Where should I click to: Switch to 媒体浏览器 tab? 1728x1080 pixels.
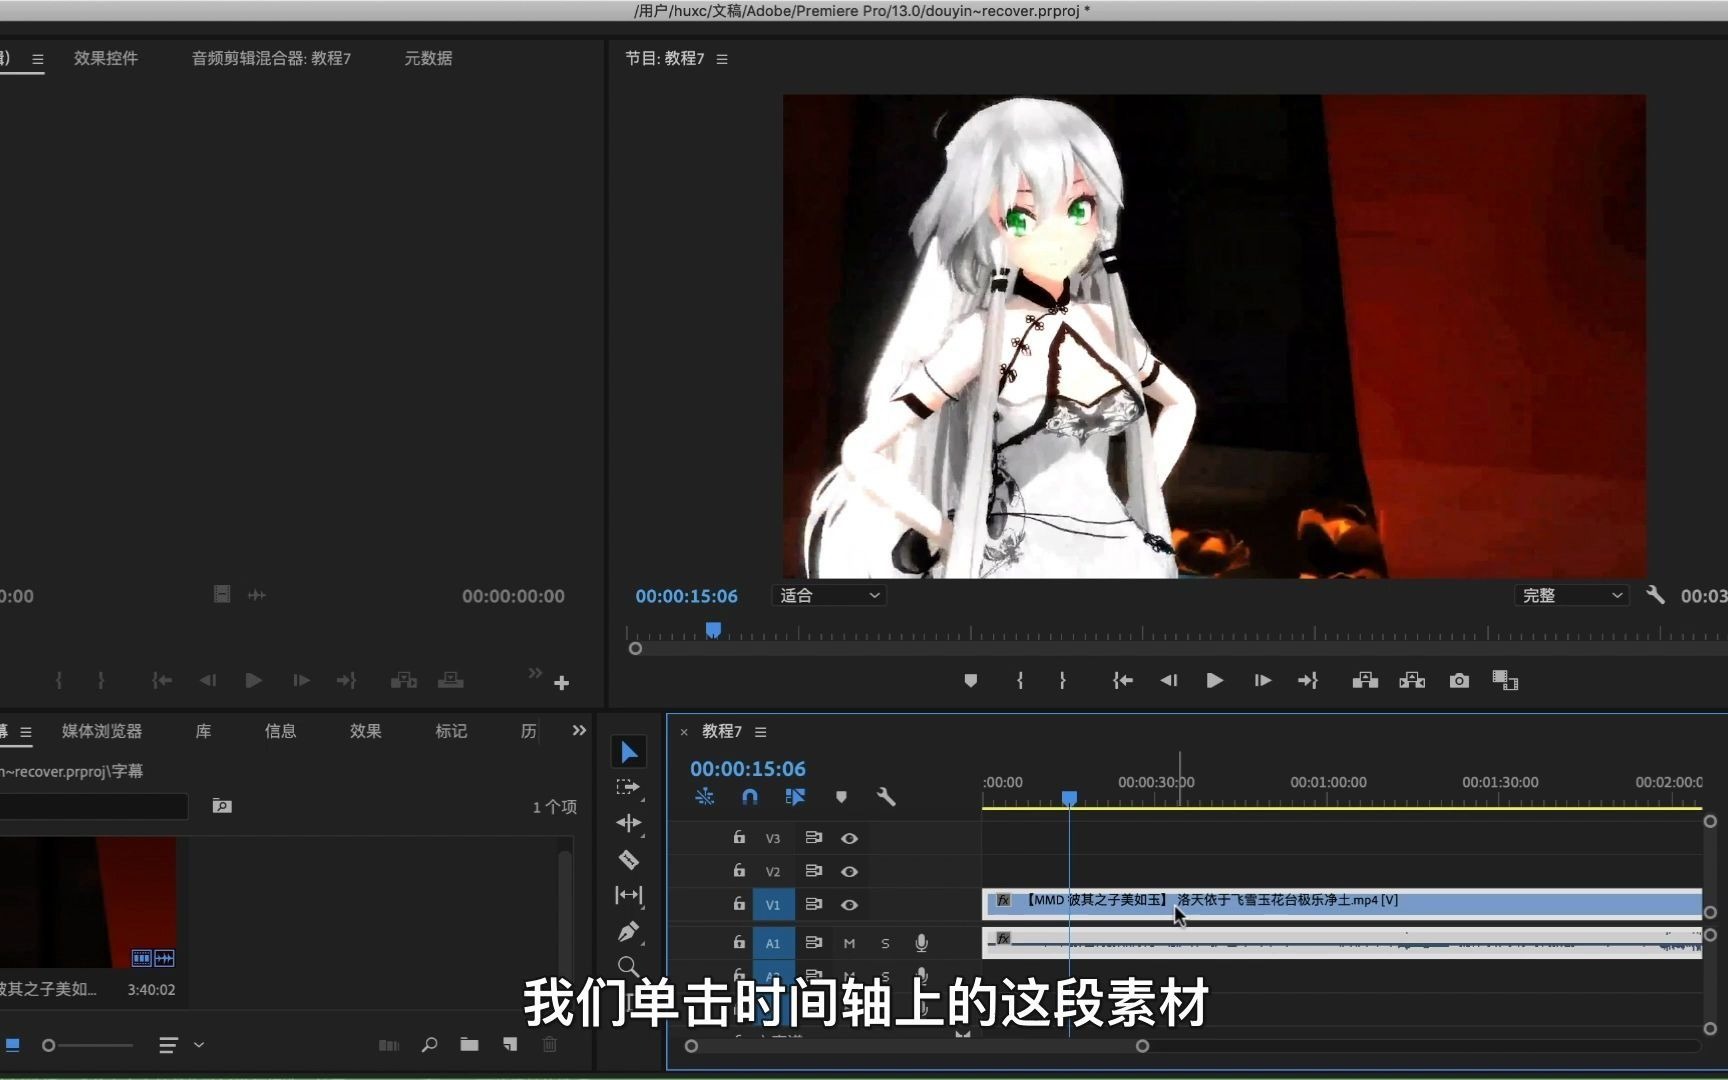(102, 731)
